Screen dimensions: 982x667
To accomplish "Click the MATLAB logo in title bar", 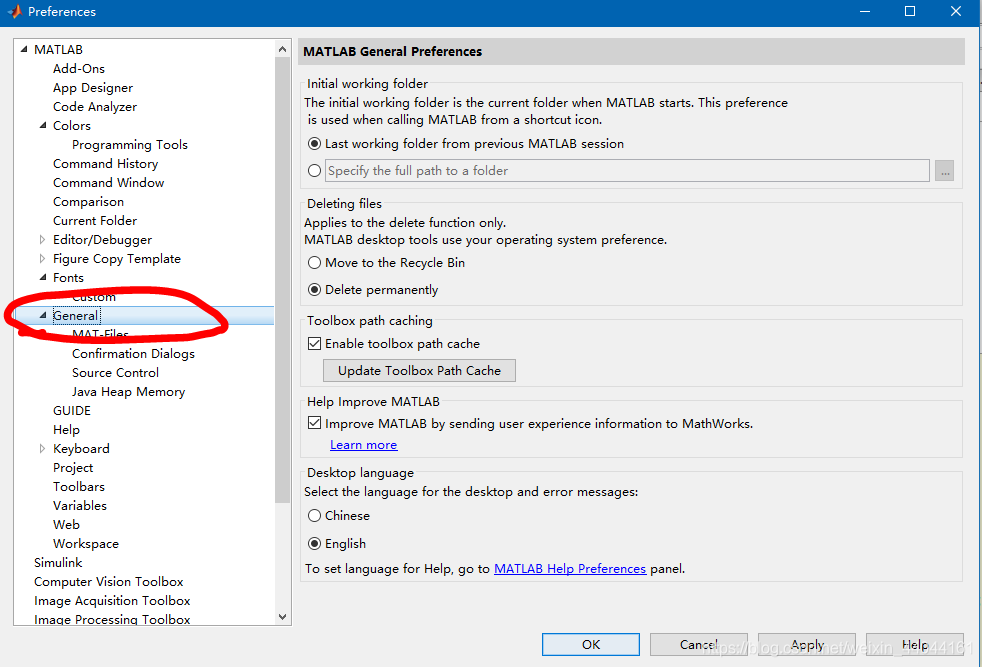I will pyautogui.click(x=14, y=11).
